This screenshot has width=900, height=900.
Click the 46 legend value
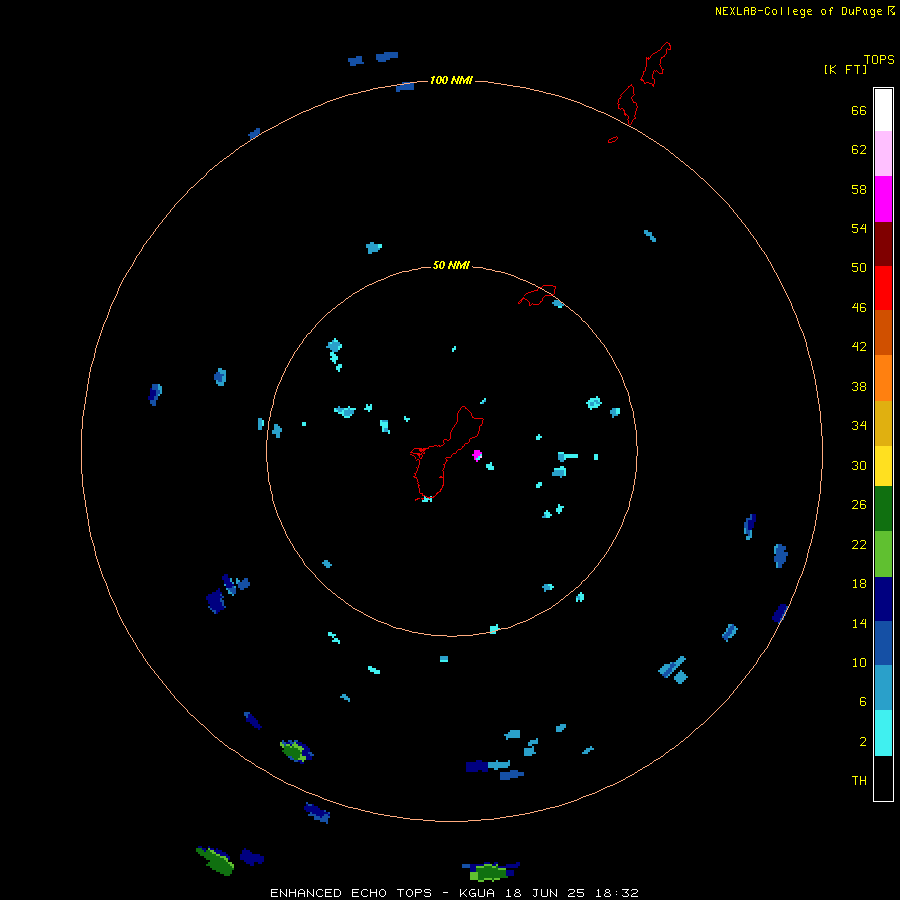click(x=859, y=308)
